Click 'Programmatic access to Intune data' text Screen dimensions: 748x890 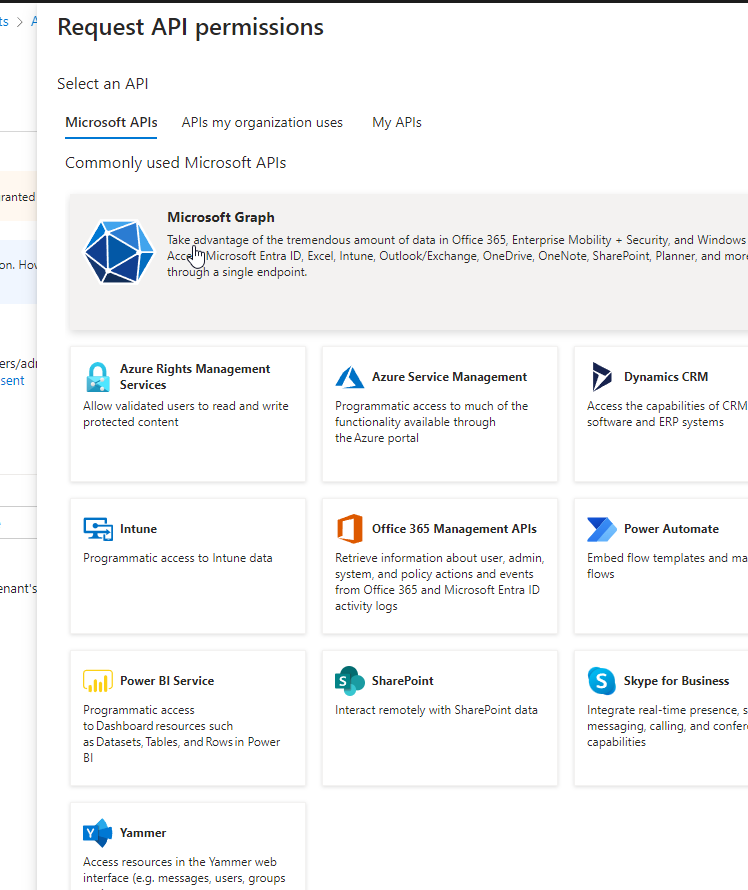click(178, 558)
